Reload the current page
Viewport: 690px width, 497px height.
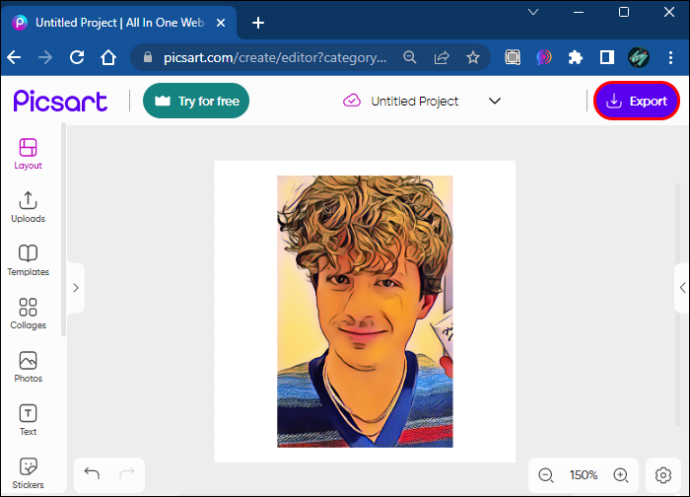click(77, 57)
